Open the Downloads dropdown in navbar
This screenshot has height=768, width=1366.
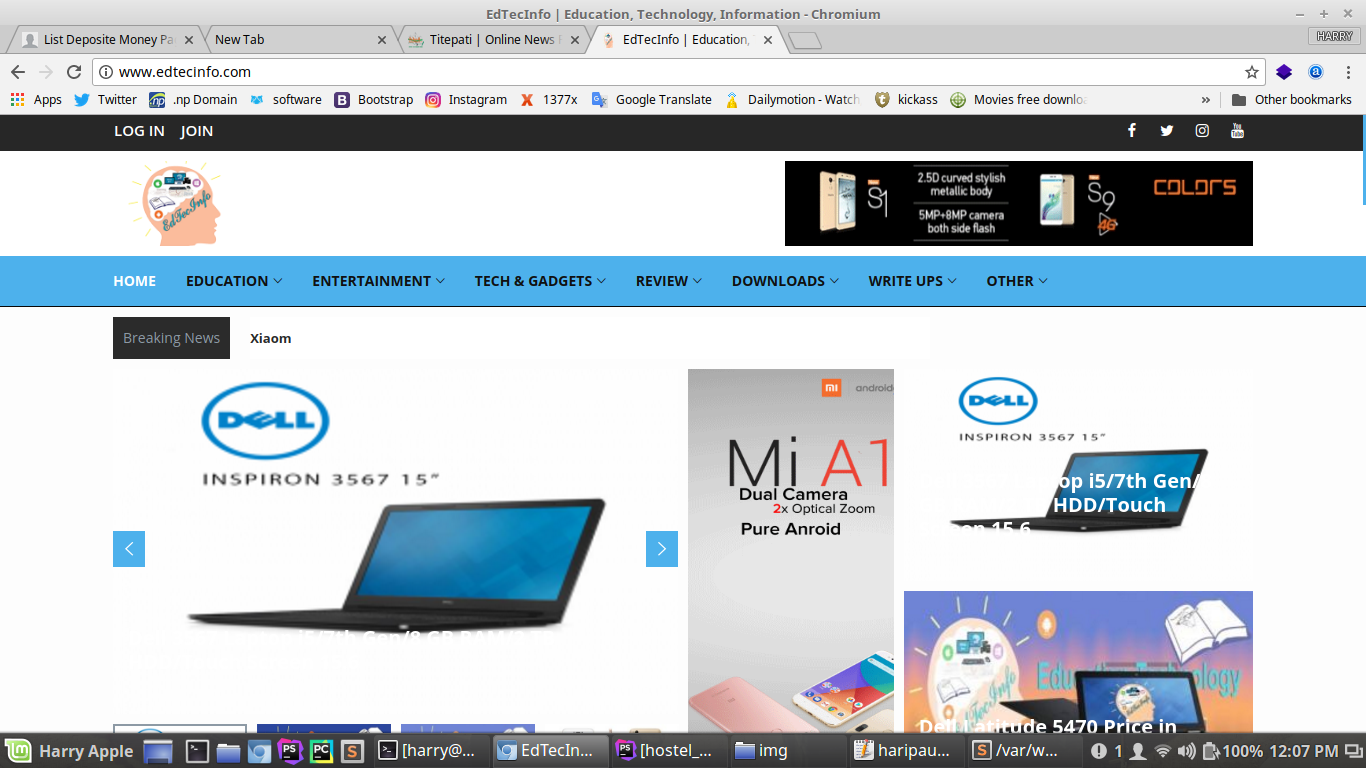[785, 281]
